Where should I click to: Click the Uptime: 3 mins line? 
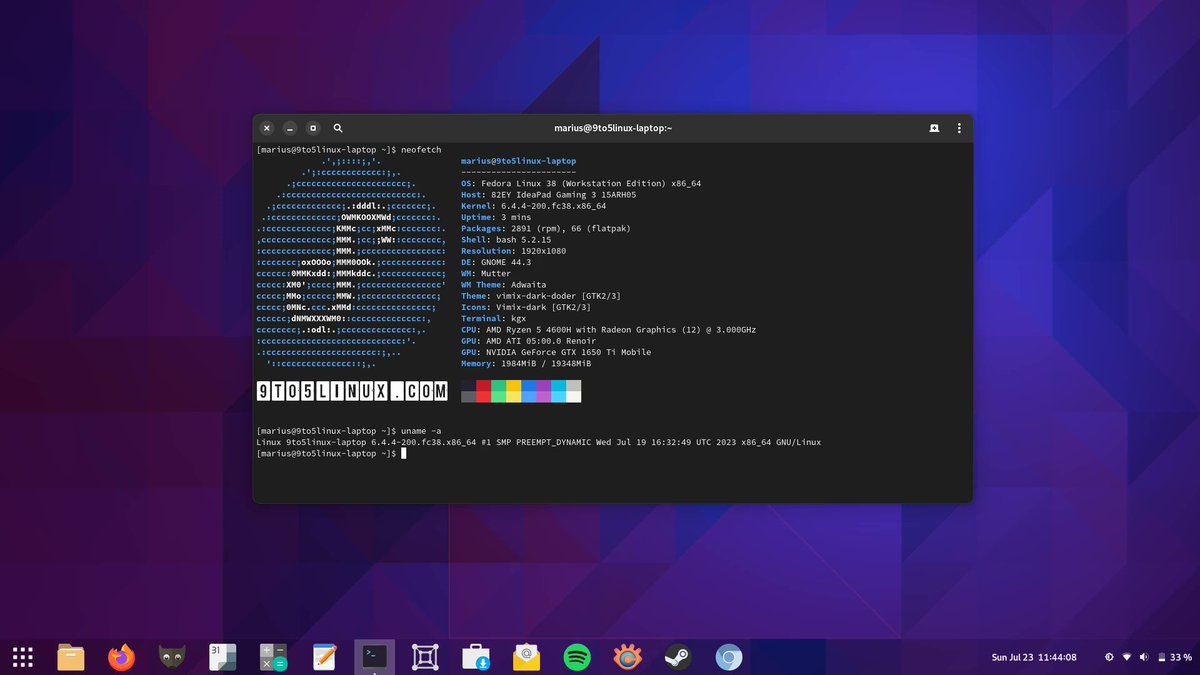(x=497, y=218)
